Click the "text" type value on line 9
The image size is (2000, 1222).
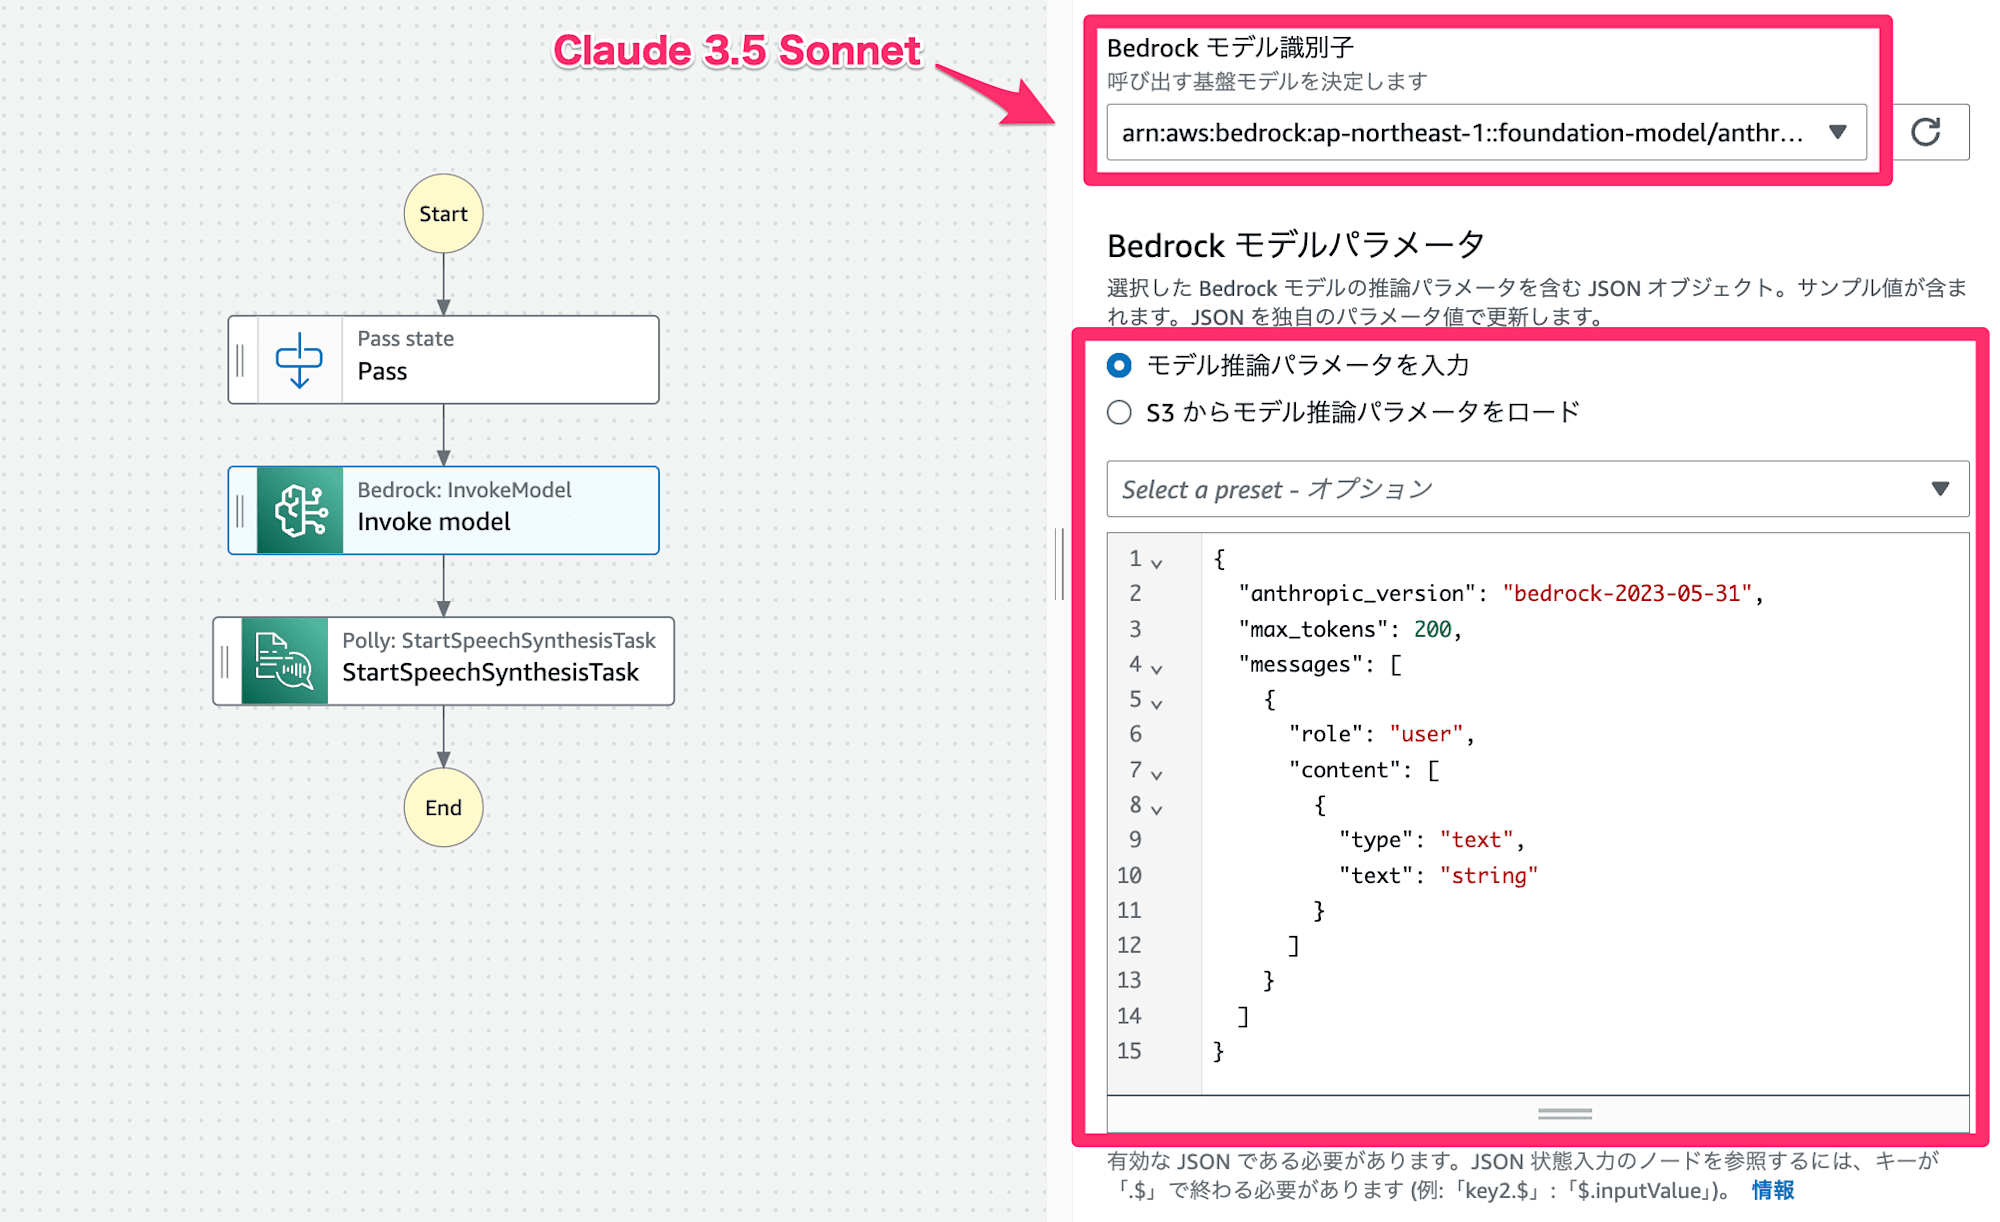point(1476,840)
